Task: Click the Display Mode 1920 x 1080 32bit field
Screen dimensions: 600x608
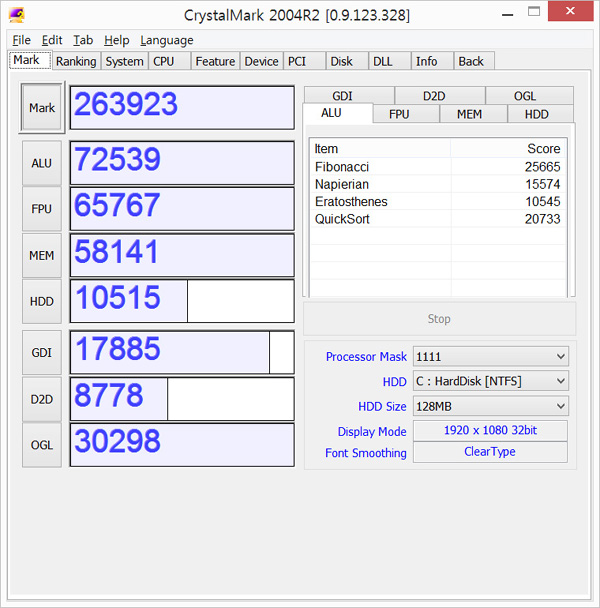Action: 490,430
